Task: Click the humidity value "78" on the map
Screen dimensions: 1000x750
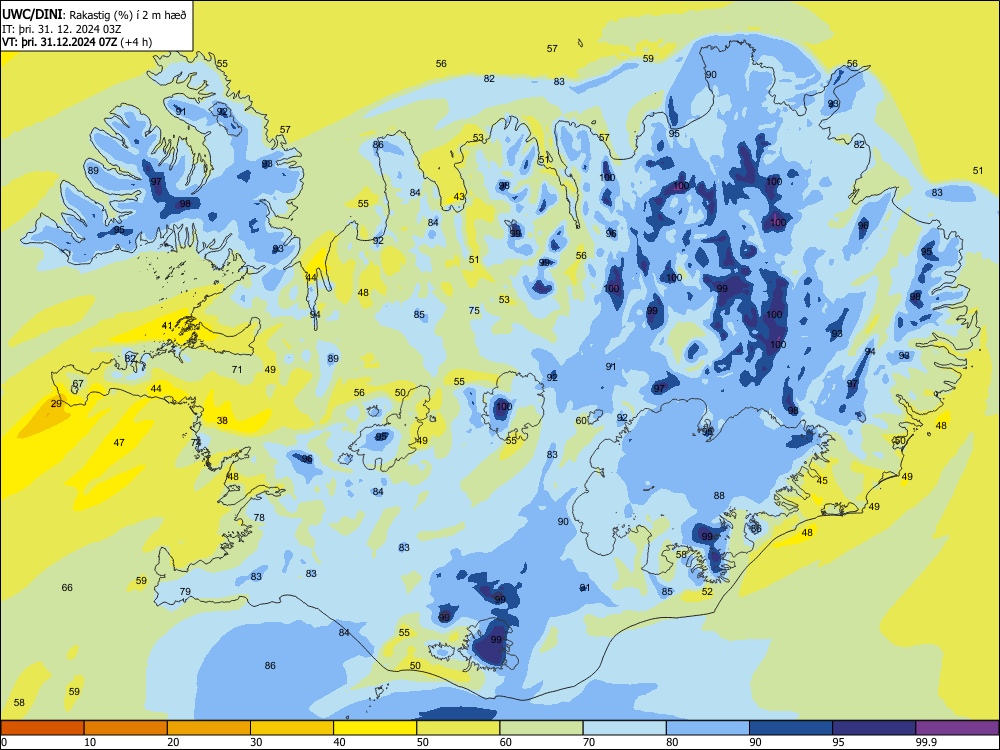Action: click(259, 517)
